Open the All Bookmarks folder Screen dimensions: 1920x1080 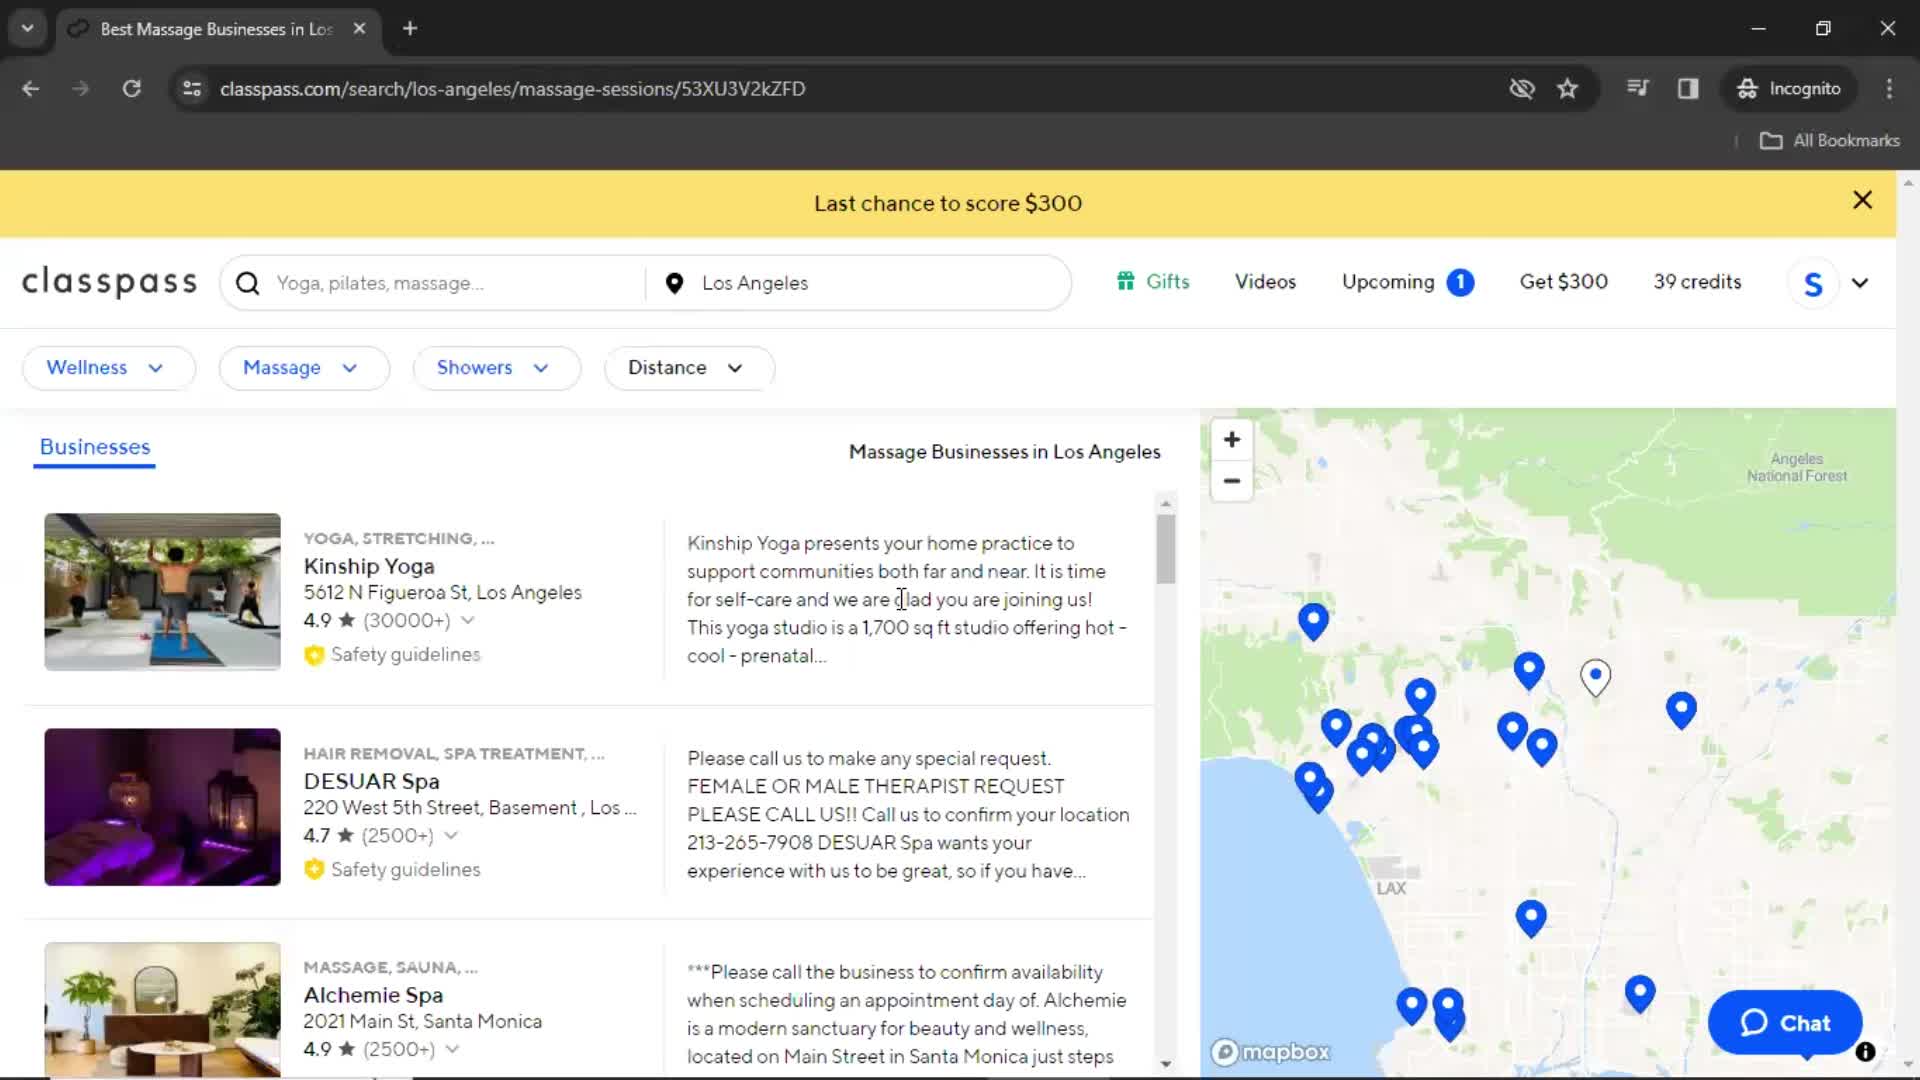[x=1829, y=141]
